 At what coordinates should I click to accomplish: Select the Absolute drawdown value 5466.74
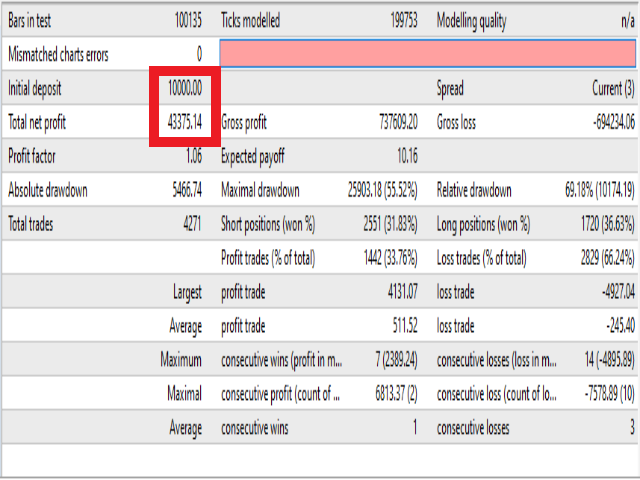coord(187,190)
